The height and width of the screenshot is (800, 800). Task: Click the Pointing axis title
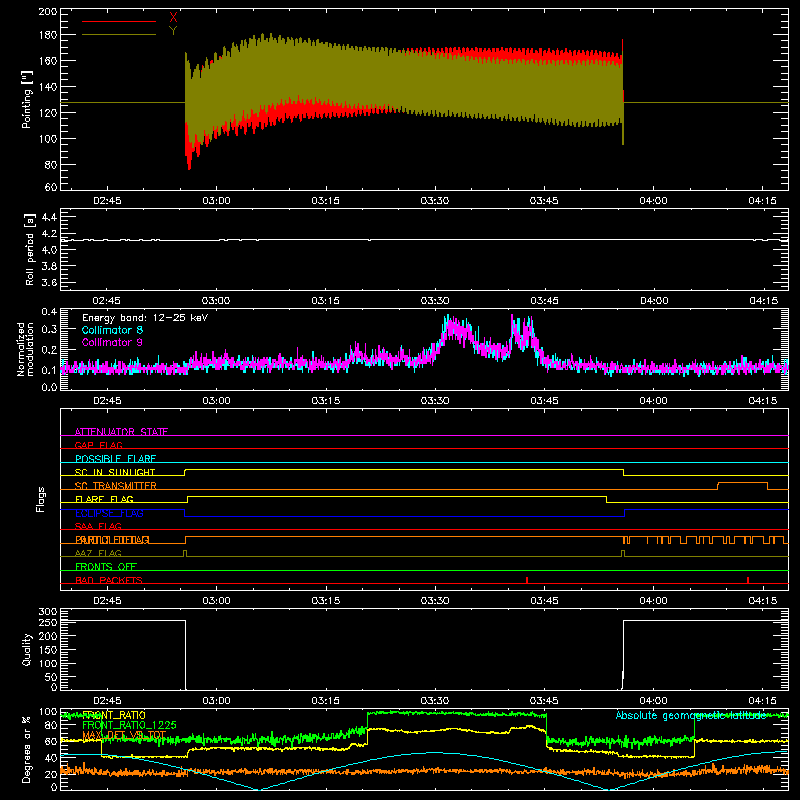tap(27, 99)
